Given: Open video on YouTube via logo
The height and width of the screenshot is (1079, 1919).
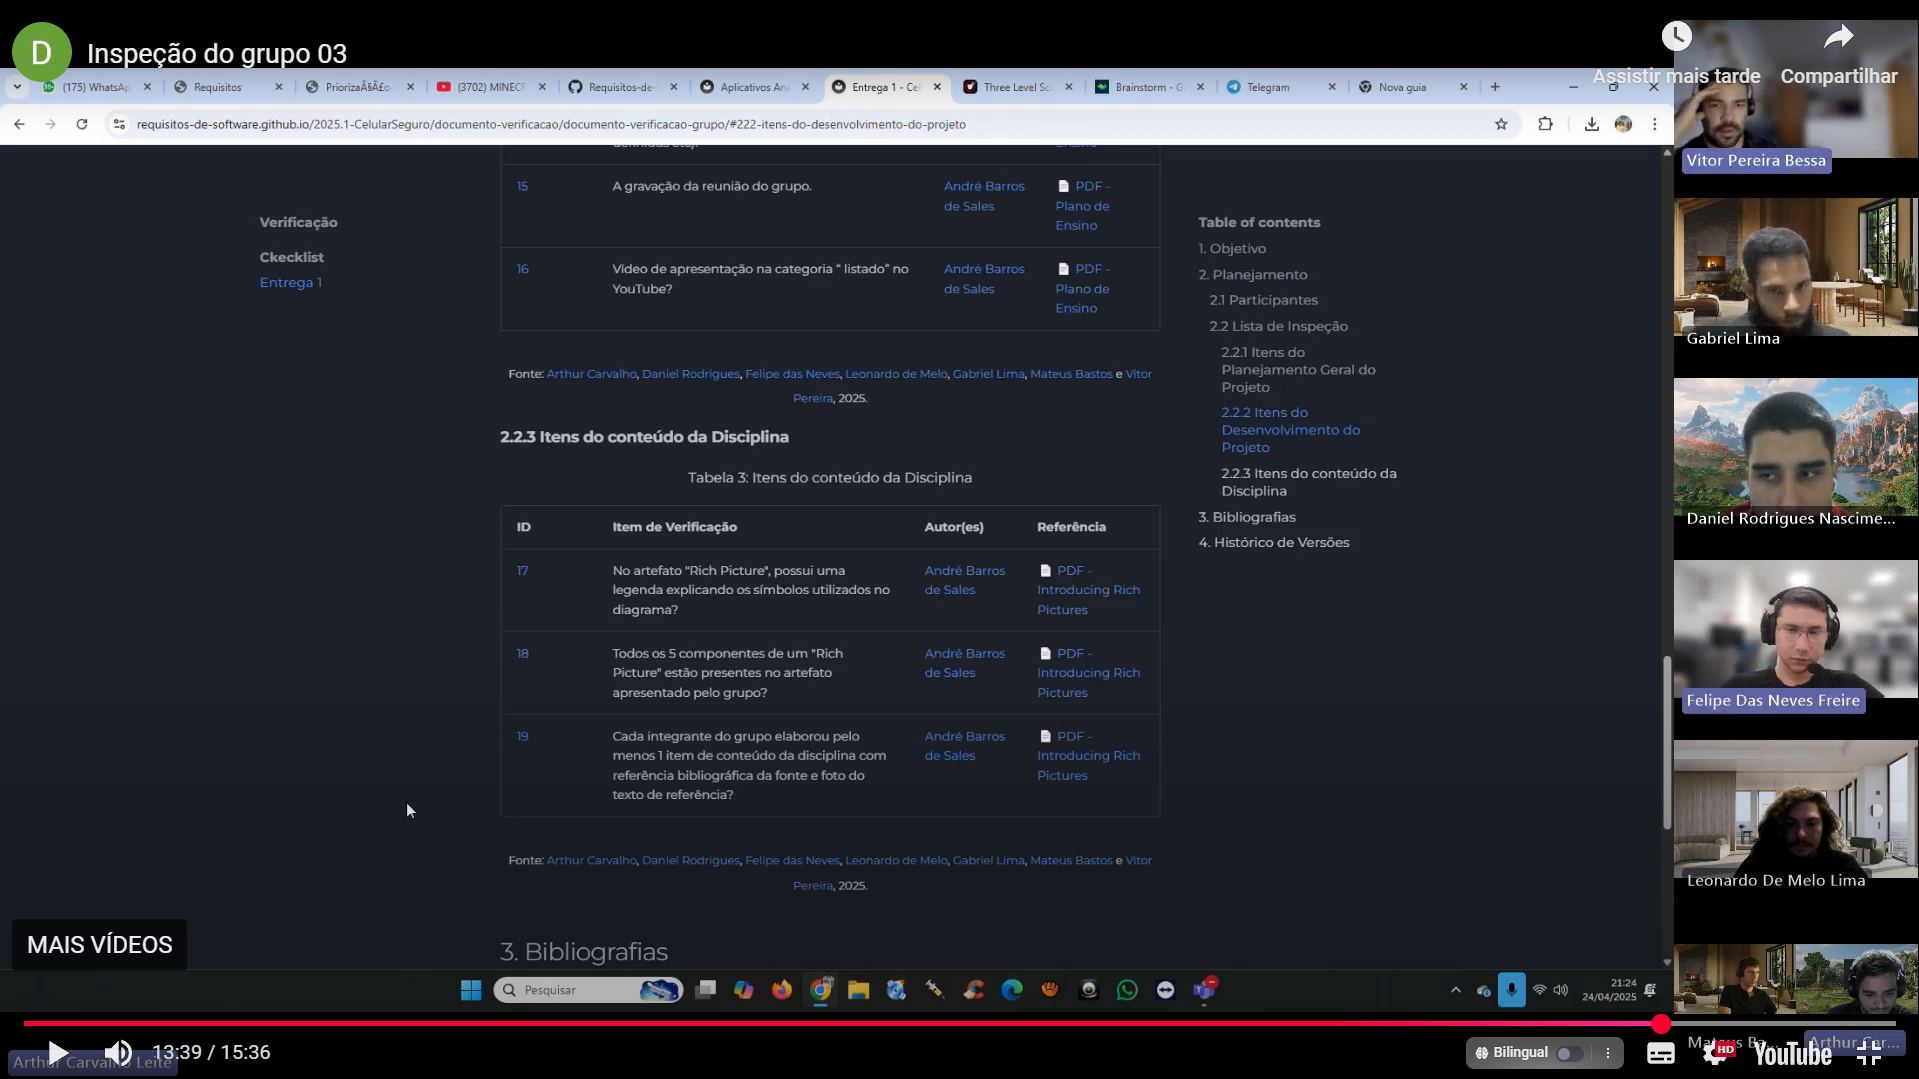Looking at the screenshot, I should tap(1792, 1053).
